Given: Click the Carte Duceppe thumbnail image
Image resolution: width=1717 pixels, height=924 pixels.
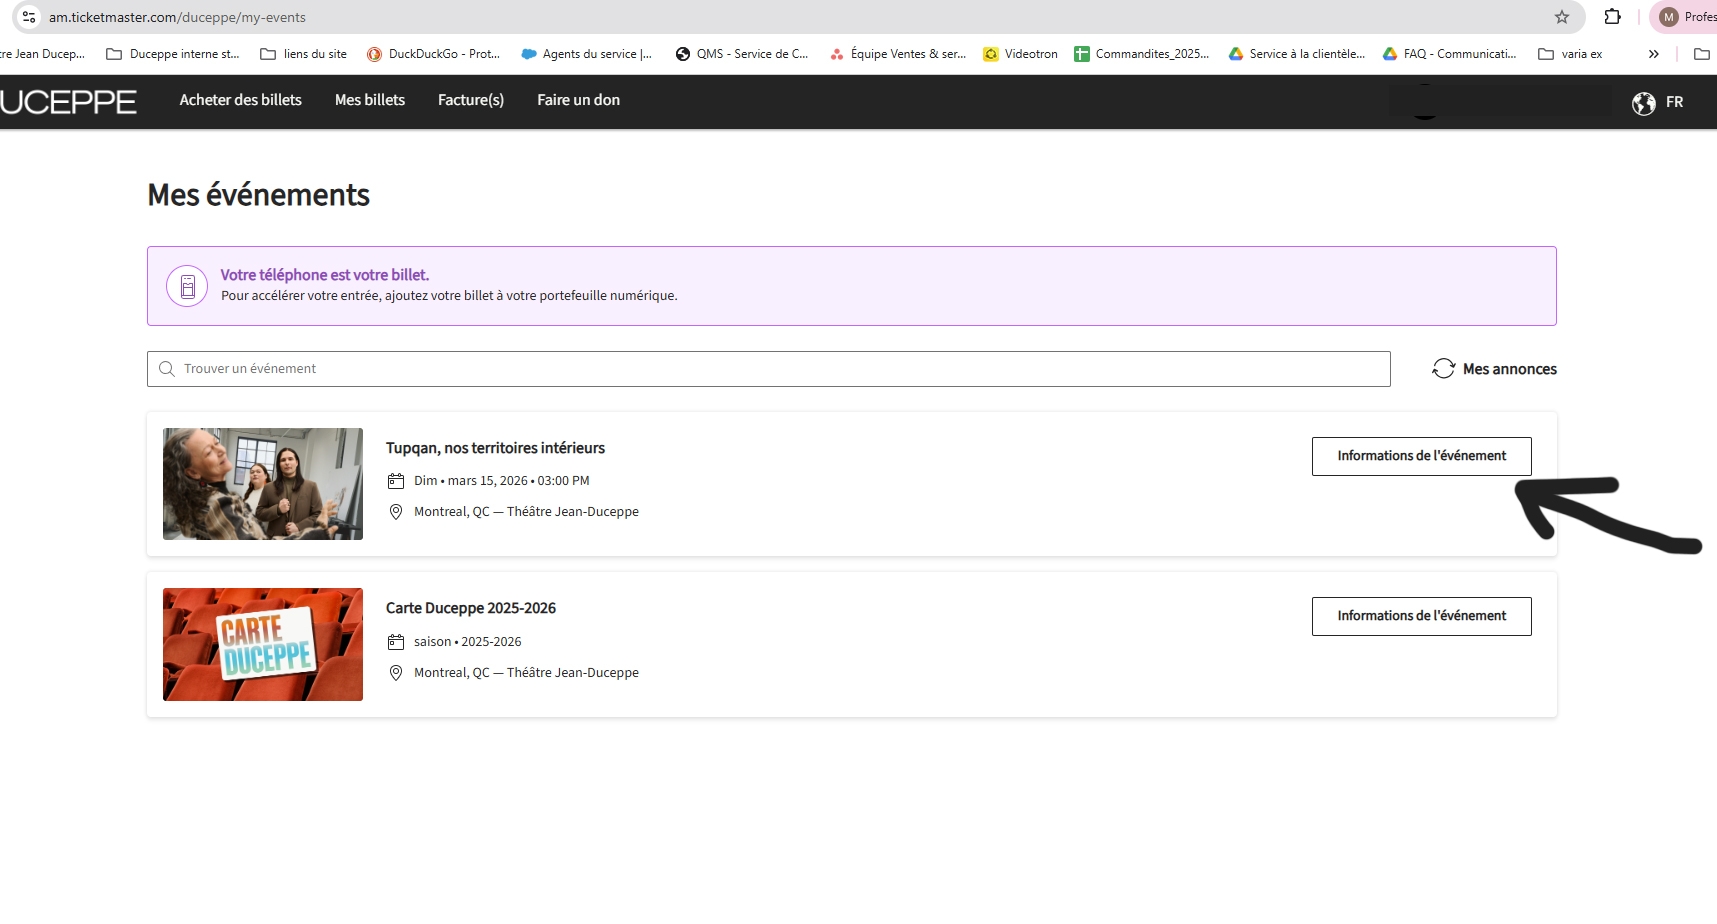Looking at the screenshot, I should click(263, 645).
